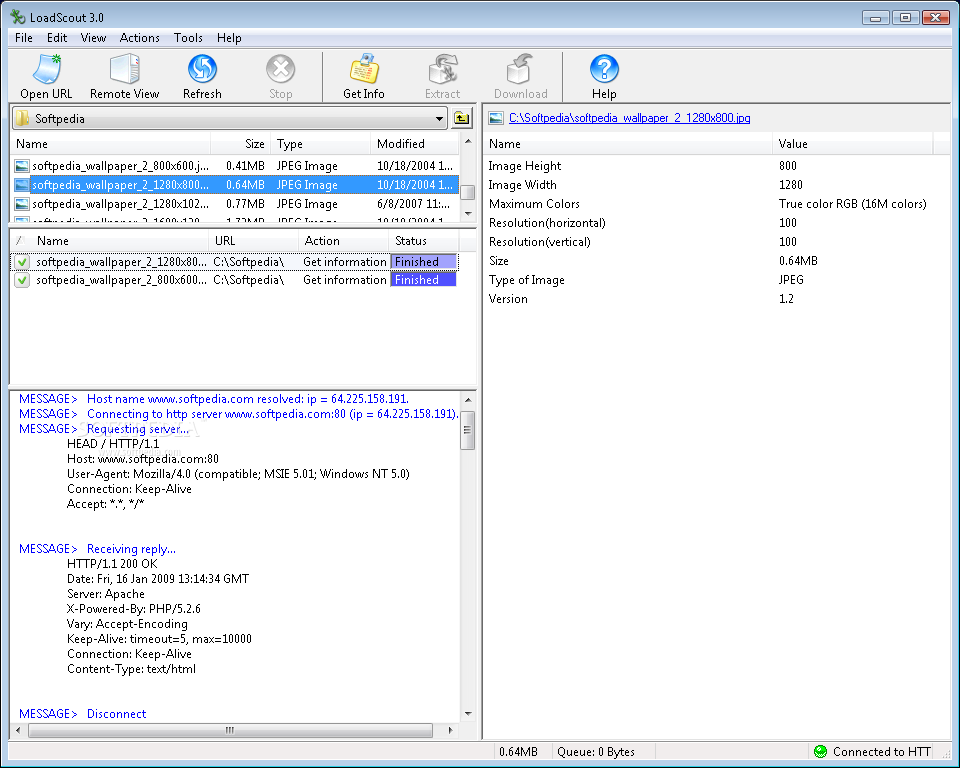Click the log panel scroll down arrow

click(x=468, y=713)
